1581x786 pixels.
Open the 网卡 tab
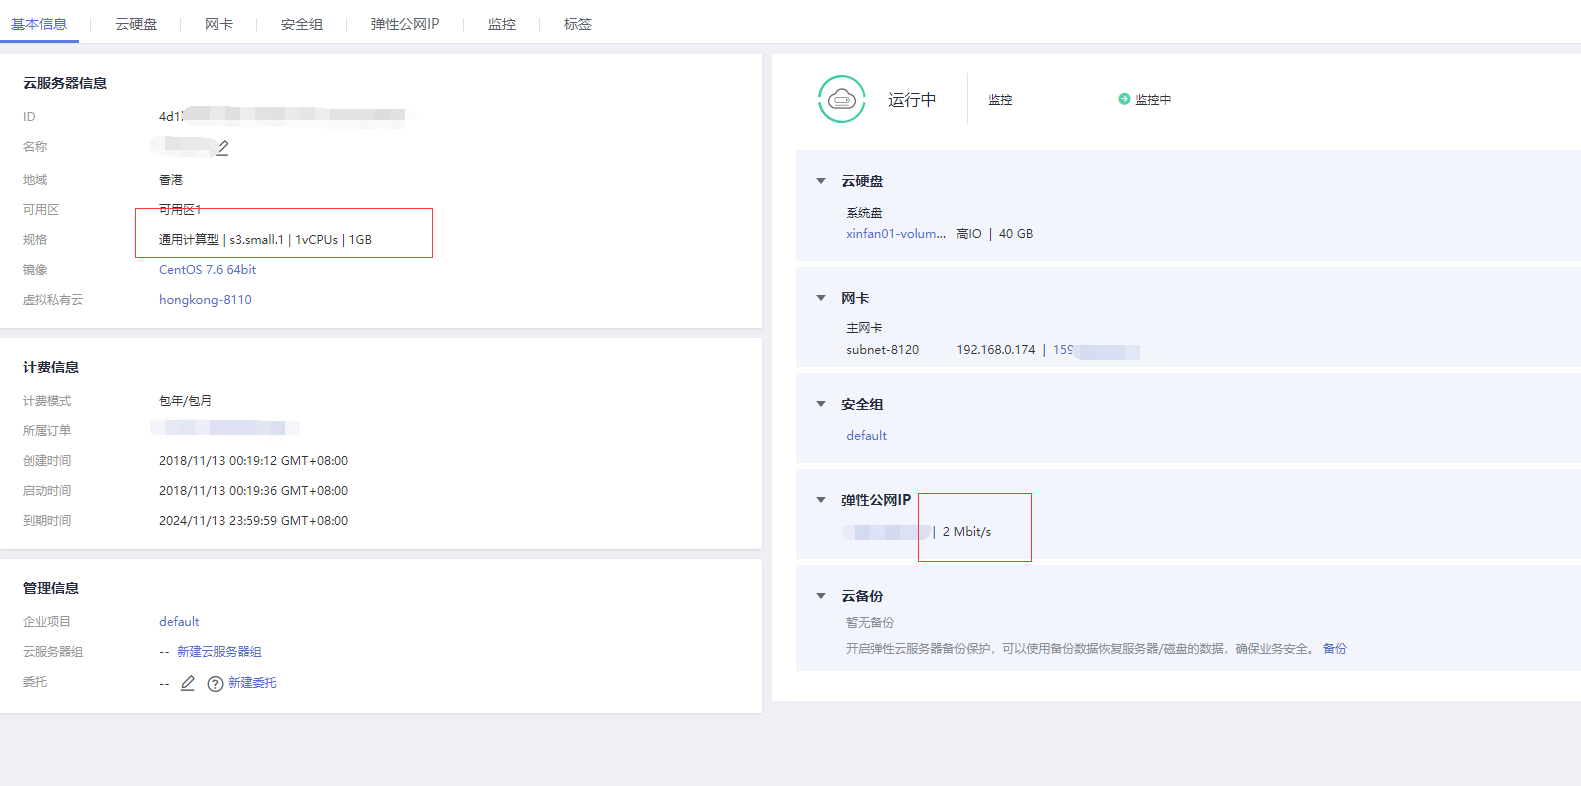219,24
